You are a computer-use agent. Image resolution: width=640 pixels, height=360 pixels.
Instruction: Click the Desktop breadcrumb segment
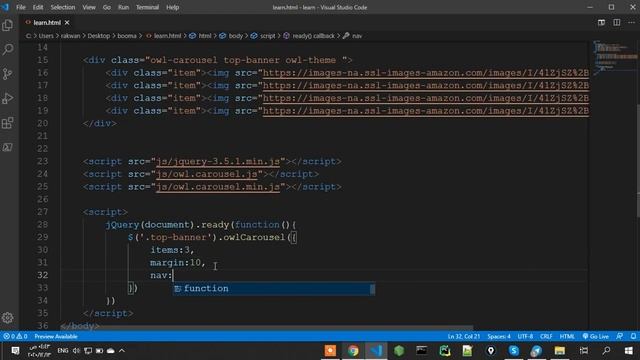click(x=99, y=36)
